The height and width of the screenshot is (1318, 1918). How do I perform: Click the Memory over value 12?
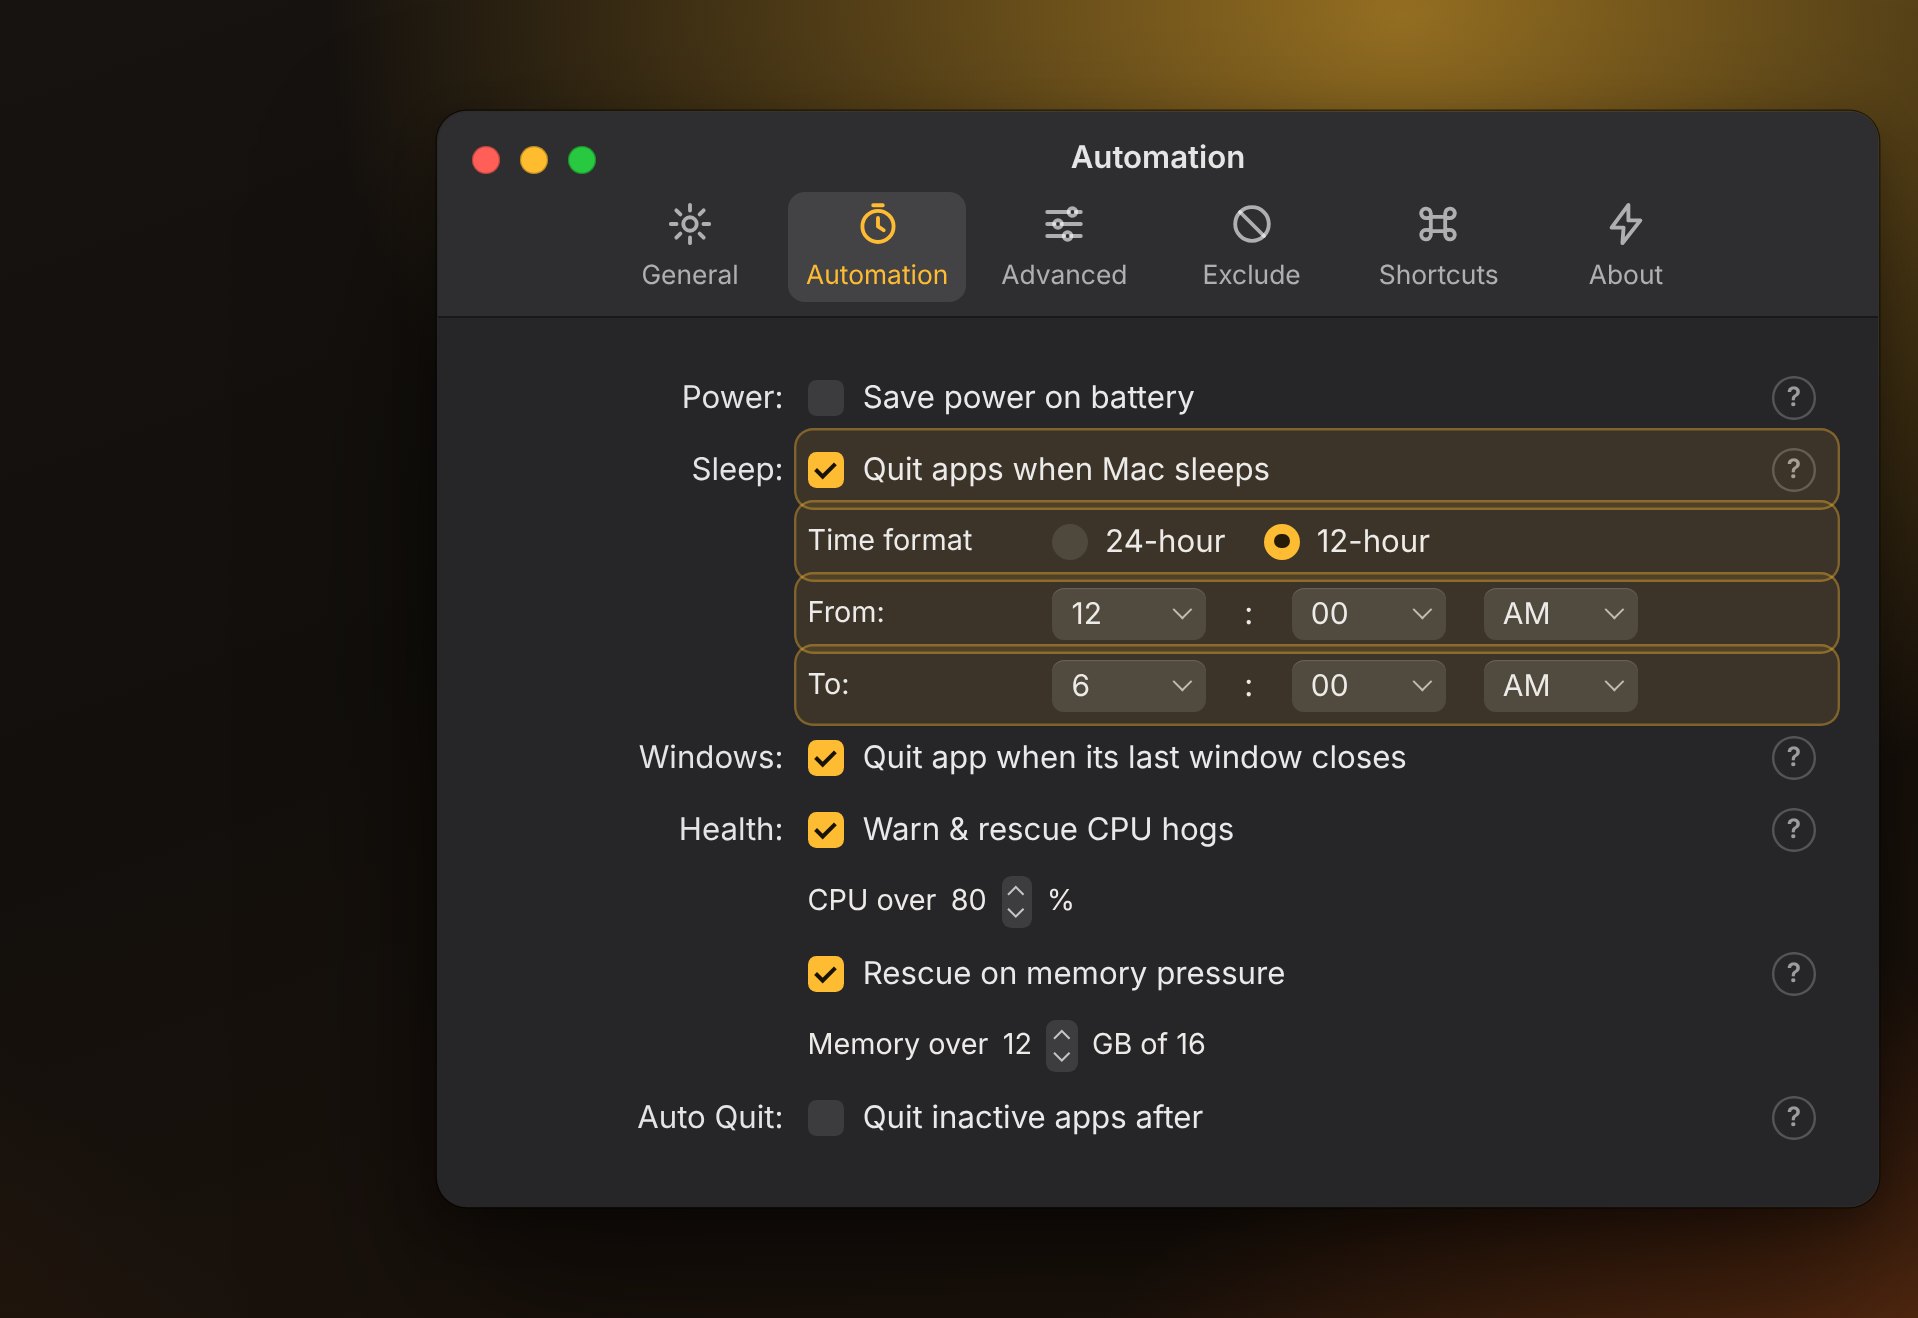(x=1016, y=1044)
